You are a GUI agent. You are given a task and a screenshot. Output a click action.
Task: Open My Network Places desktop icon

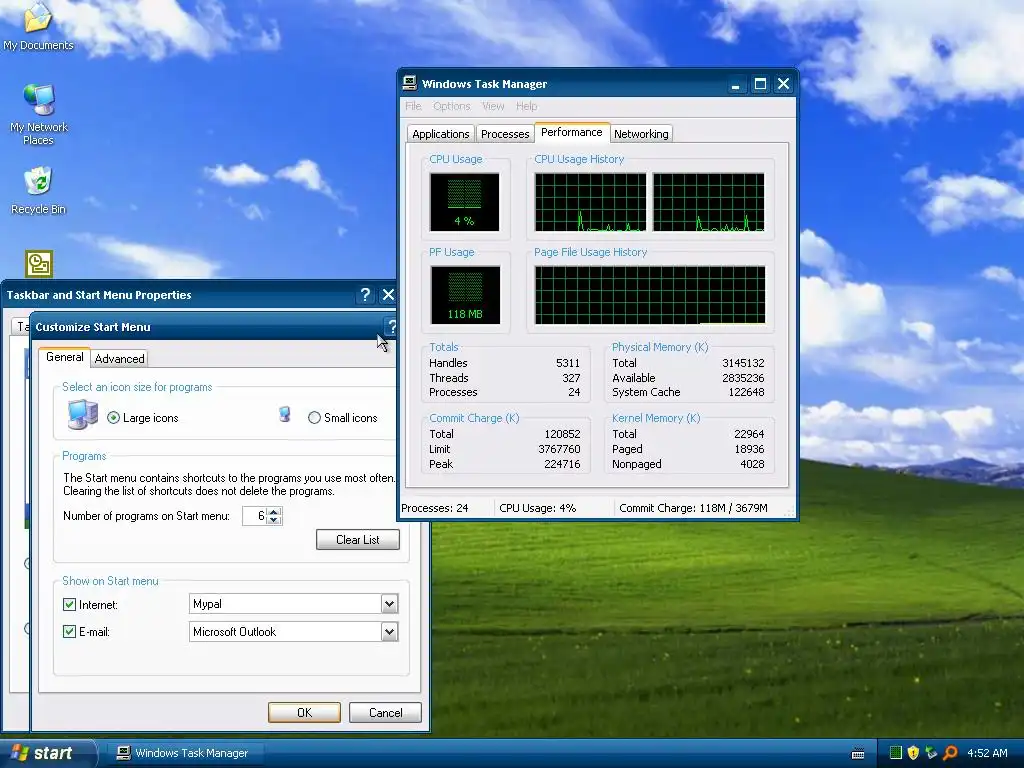pos(39,114)
